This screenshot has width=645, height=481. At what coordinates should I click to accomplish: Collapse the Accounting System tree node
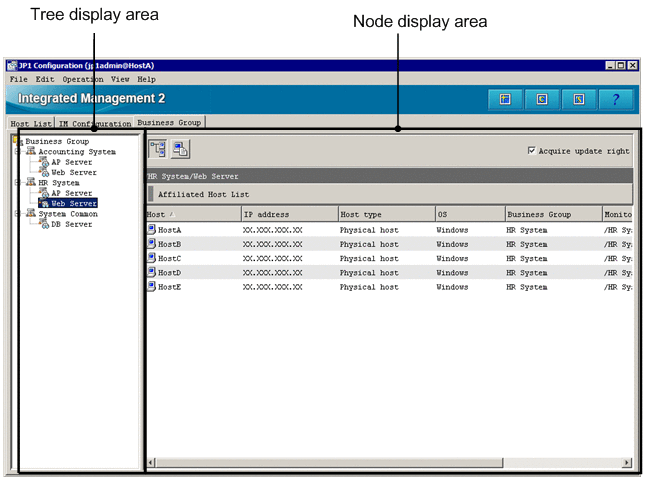coord(18,152)
